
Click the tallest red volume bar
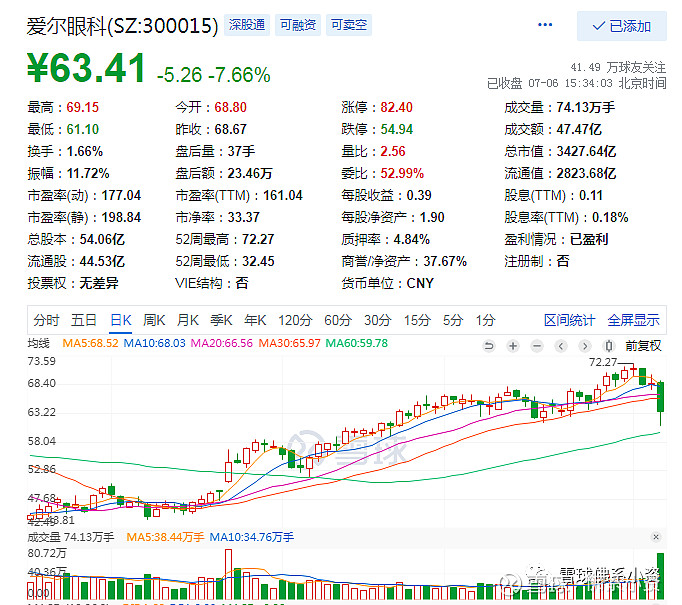pos(228,574)
